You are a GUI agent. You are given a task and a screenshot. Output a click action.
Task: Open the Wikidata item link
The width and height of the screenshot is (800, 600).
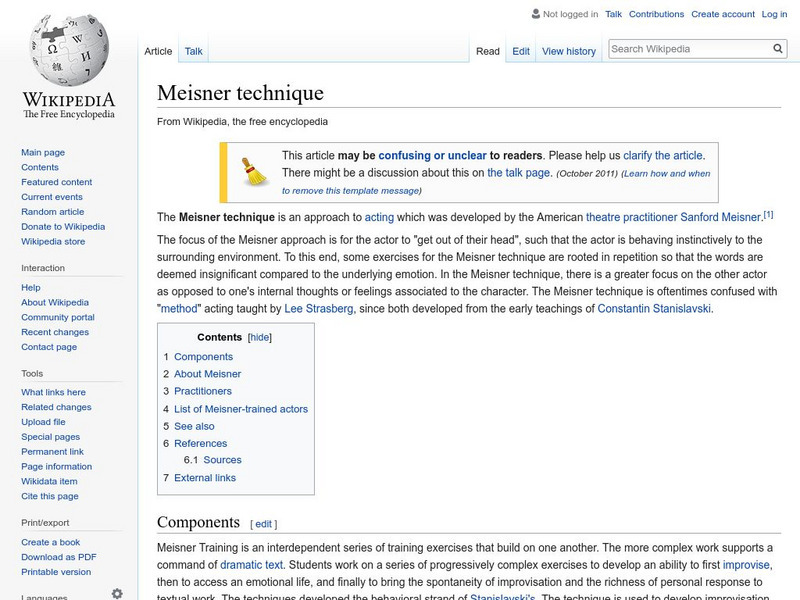pyautogui.click(x=49, y=481)
